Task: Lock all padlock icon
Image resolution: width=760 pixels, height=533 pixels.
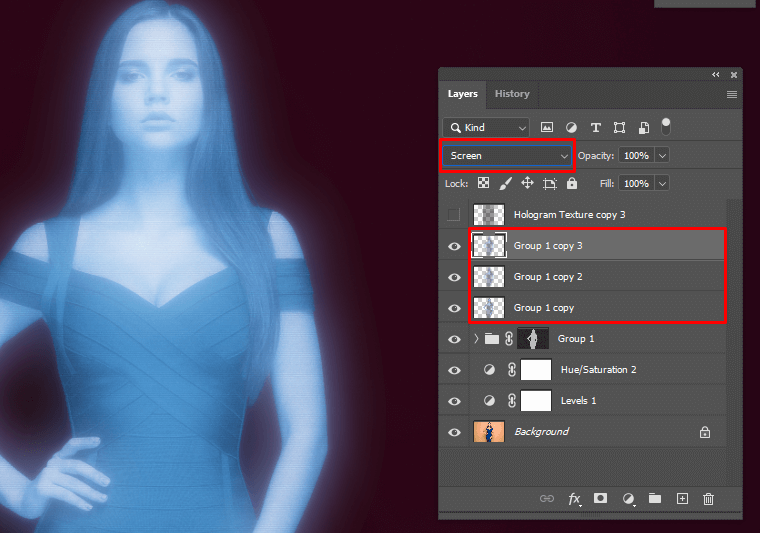Action: point(572,183)
